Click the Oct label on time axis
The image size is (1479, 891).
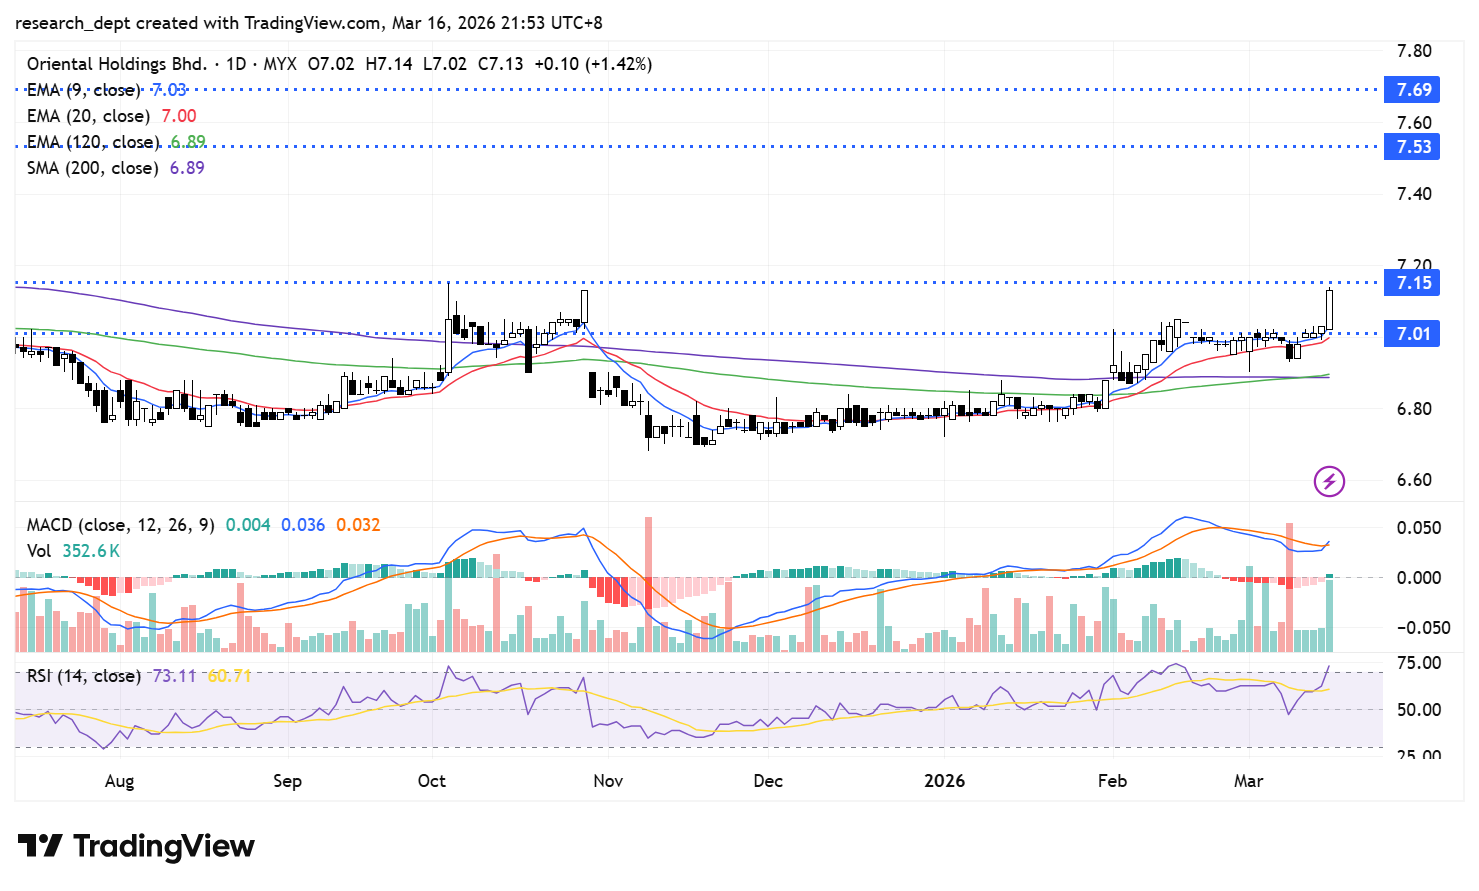coord(431,781)
